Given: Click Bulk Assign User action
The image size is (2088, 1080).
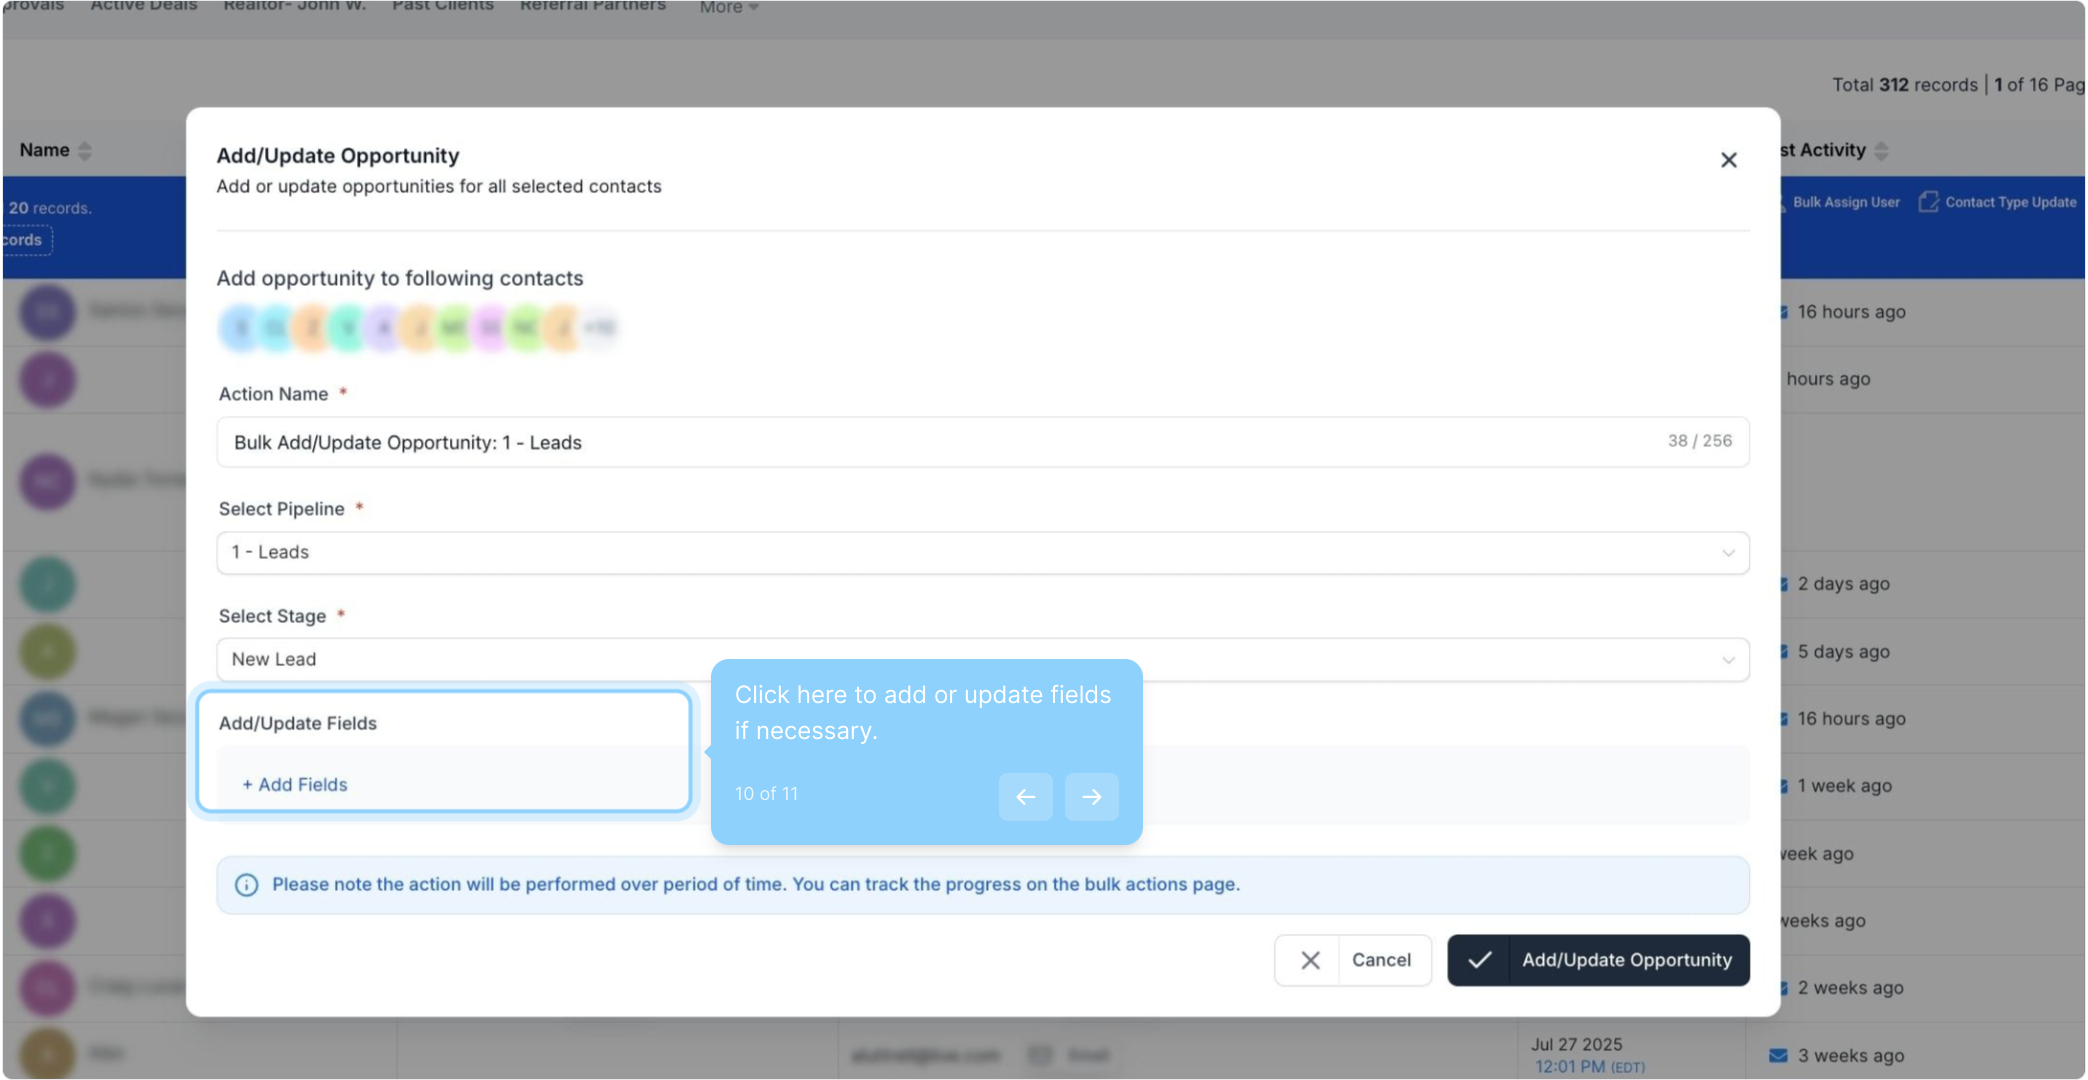Looking at the screenshot, I should click(1844, 202).
